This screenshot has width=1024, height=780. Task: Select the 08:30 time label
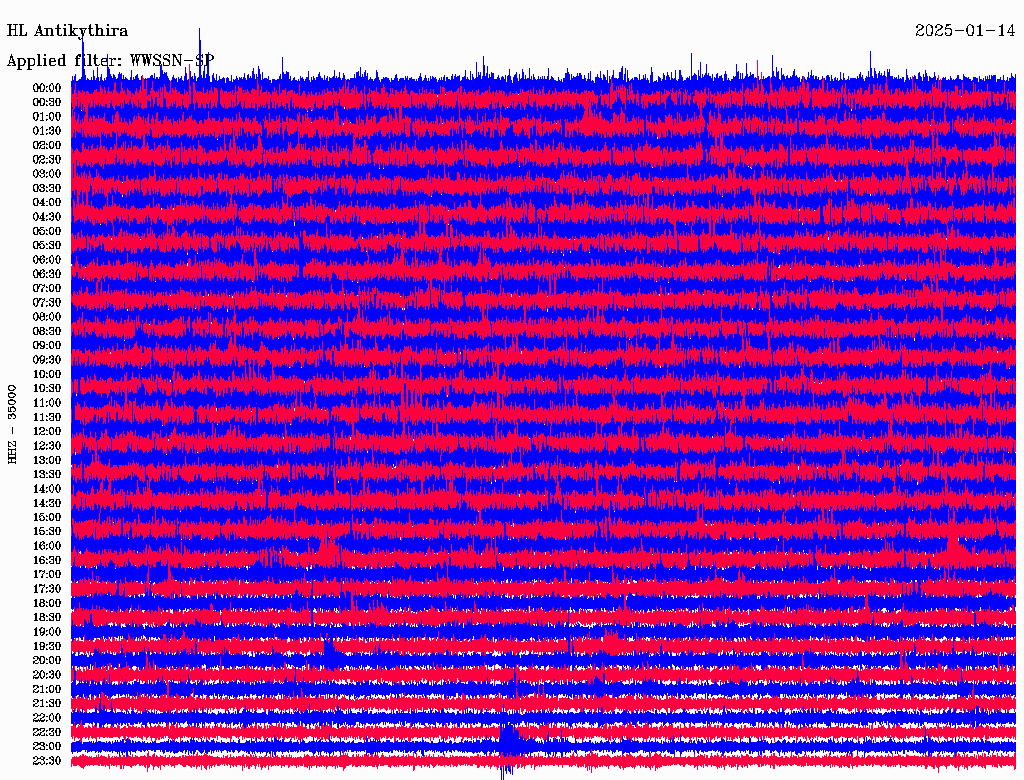47,332
